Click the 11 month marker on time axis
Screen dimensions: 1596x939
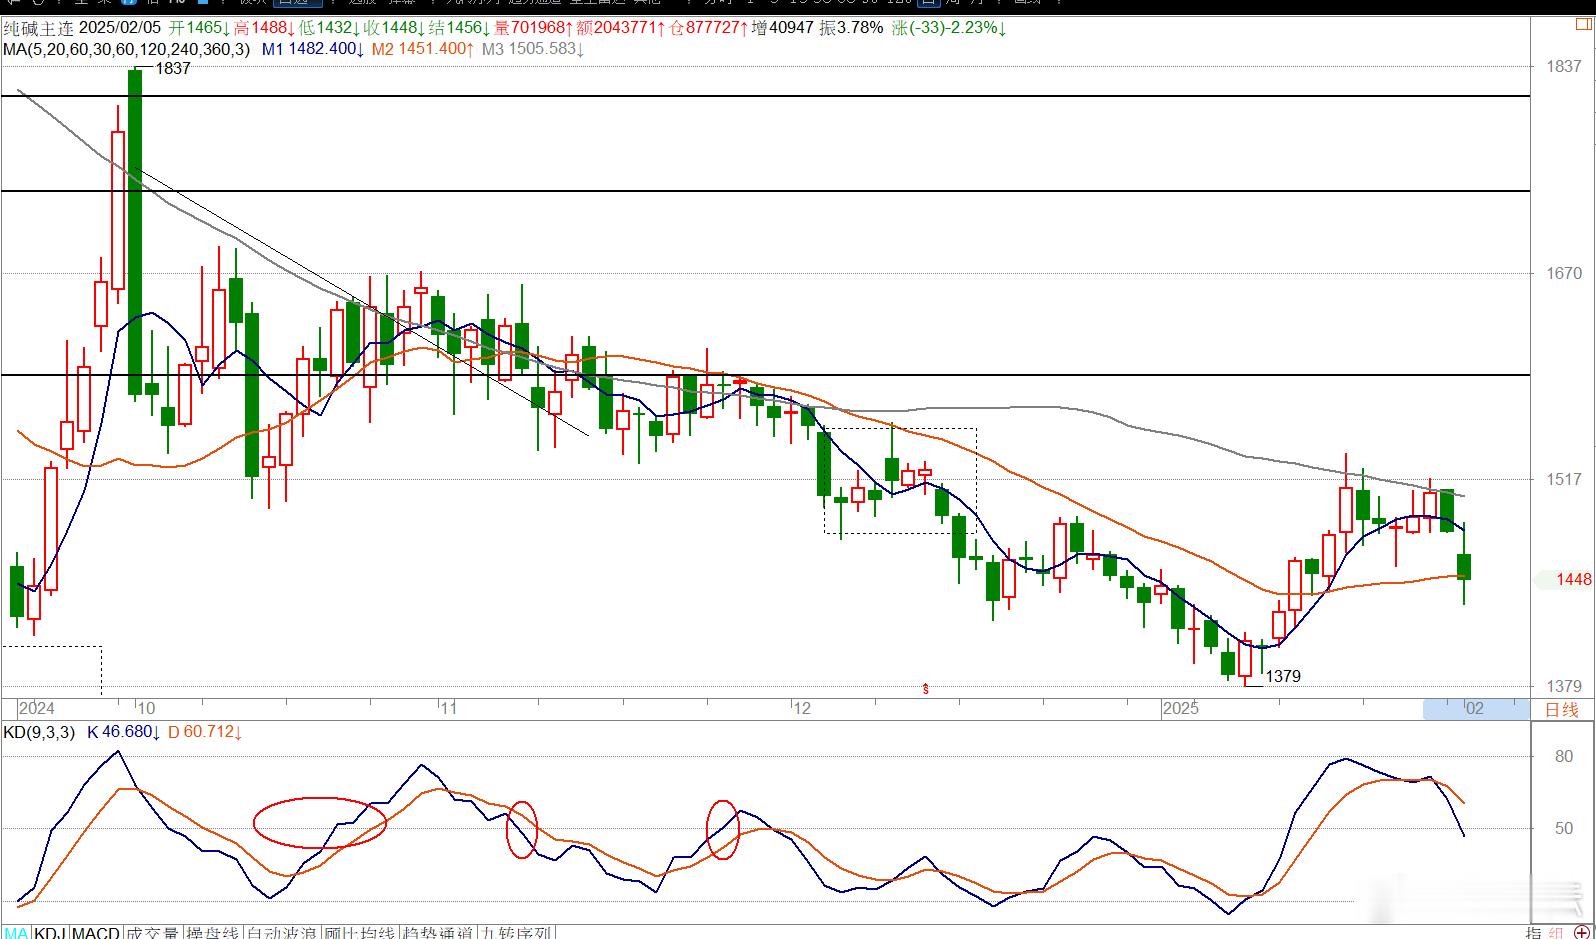click(x=448, y=709)
